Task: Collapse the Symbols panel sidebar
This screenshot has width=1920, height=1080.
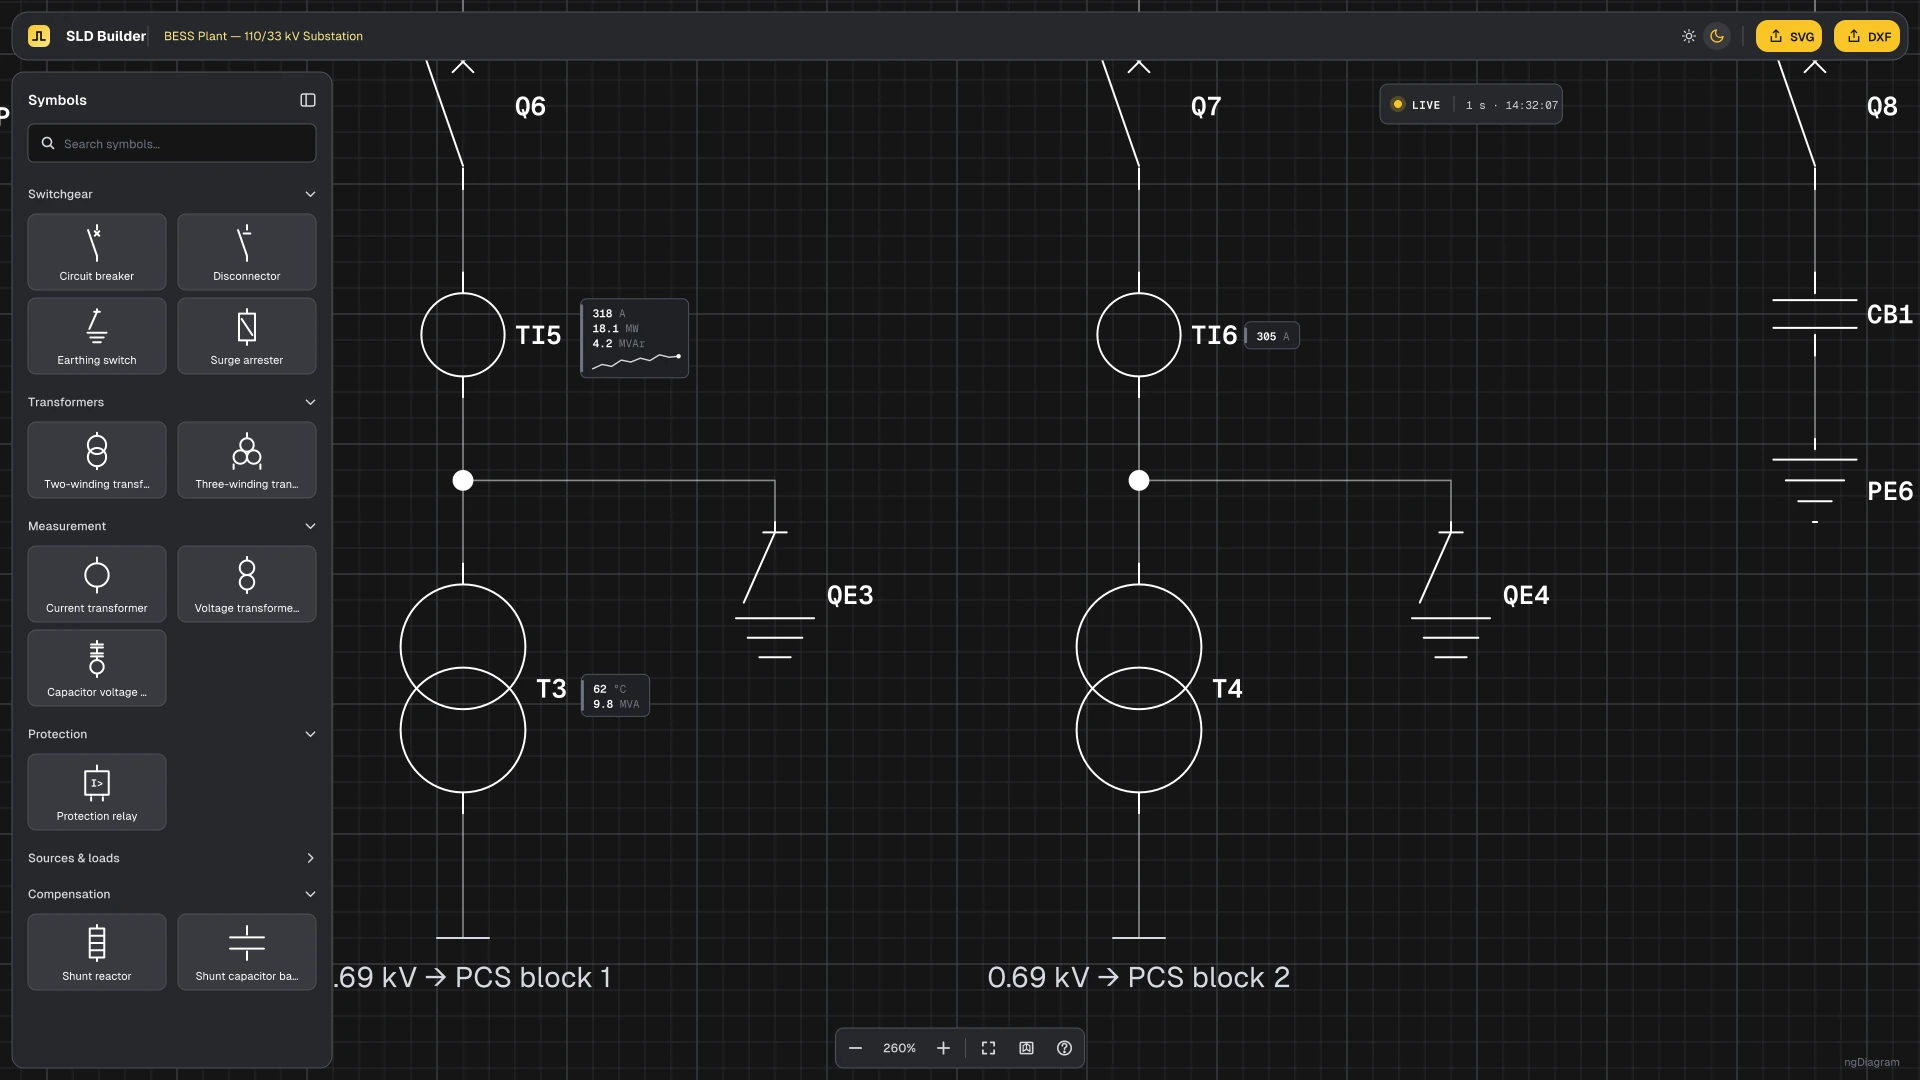Action: (x=308, y=100)
